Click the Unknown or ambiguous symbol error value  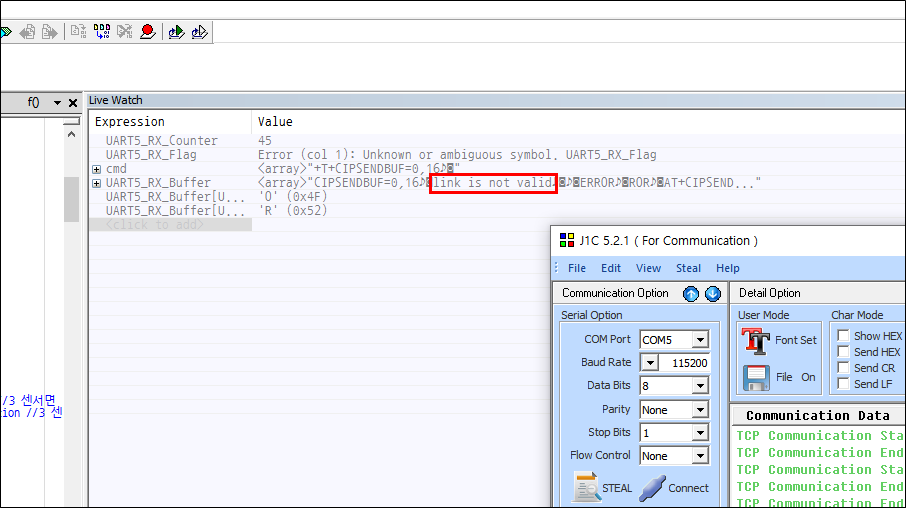[x=457, y=155]
